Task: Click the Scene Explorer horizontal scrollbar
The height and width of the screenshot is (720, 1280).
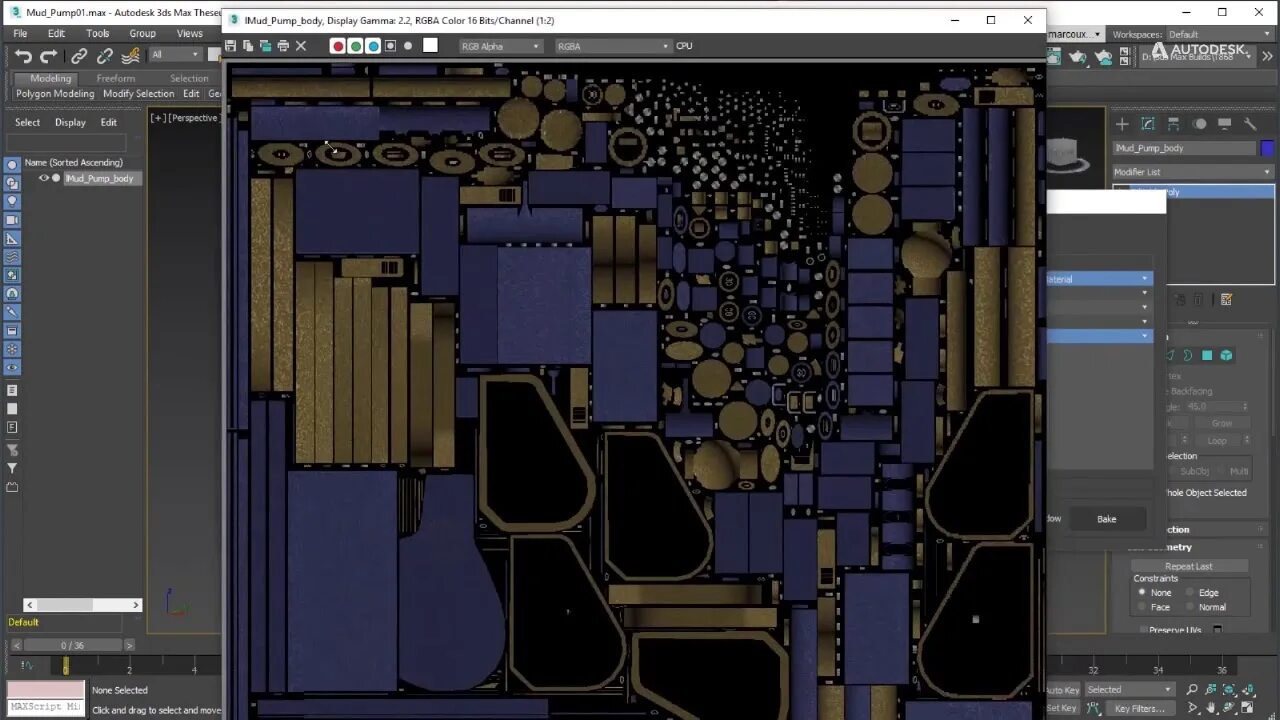Action: point(82,604)
